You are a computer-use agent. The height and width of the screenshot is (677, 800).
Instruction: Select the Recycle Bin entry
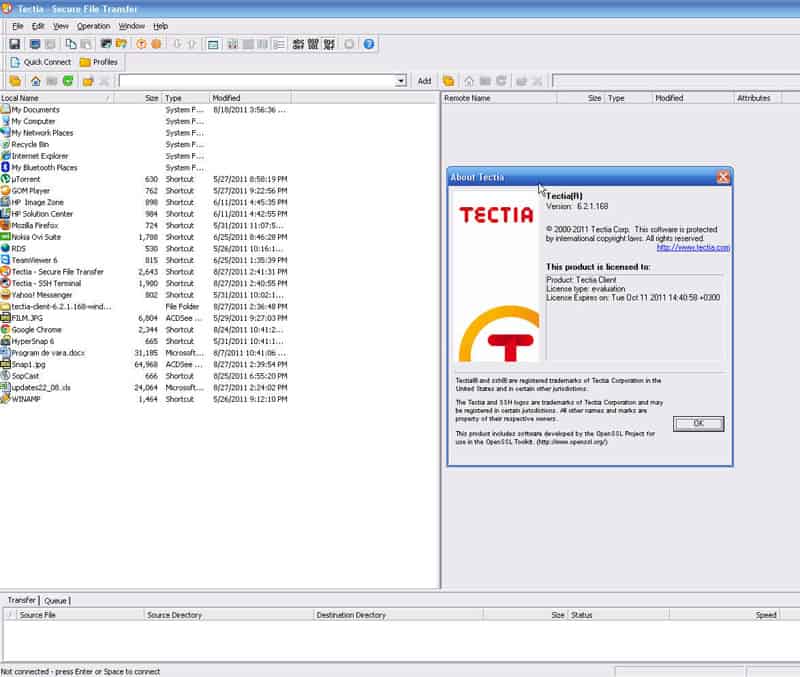point(30,144)
